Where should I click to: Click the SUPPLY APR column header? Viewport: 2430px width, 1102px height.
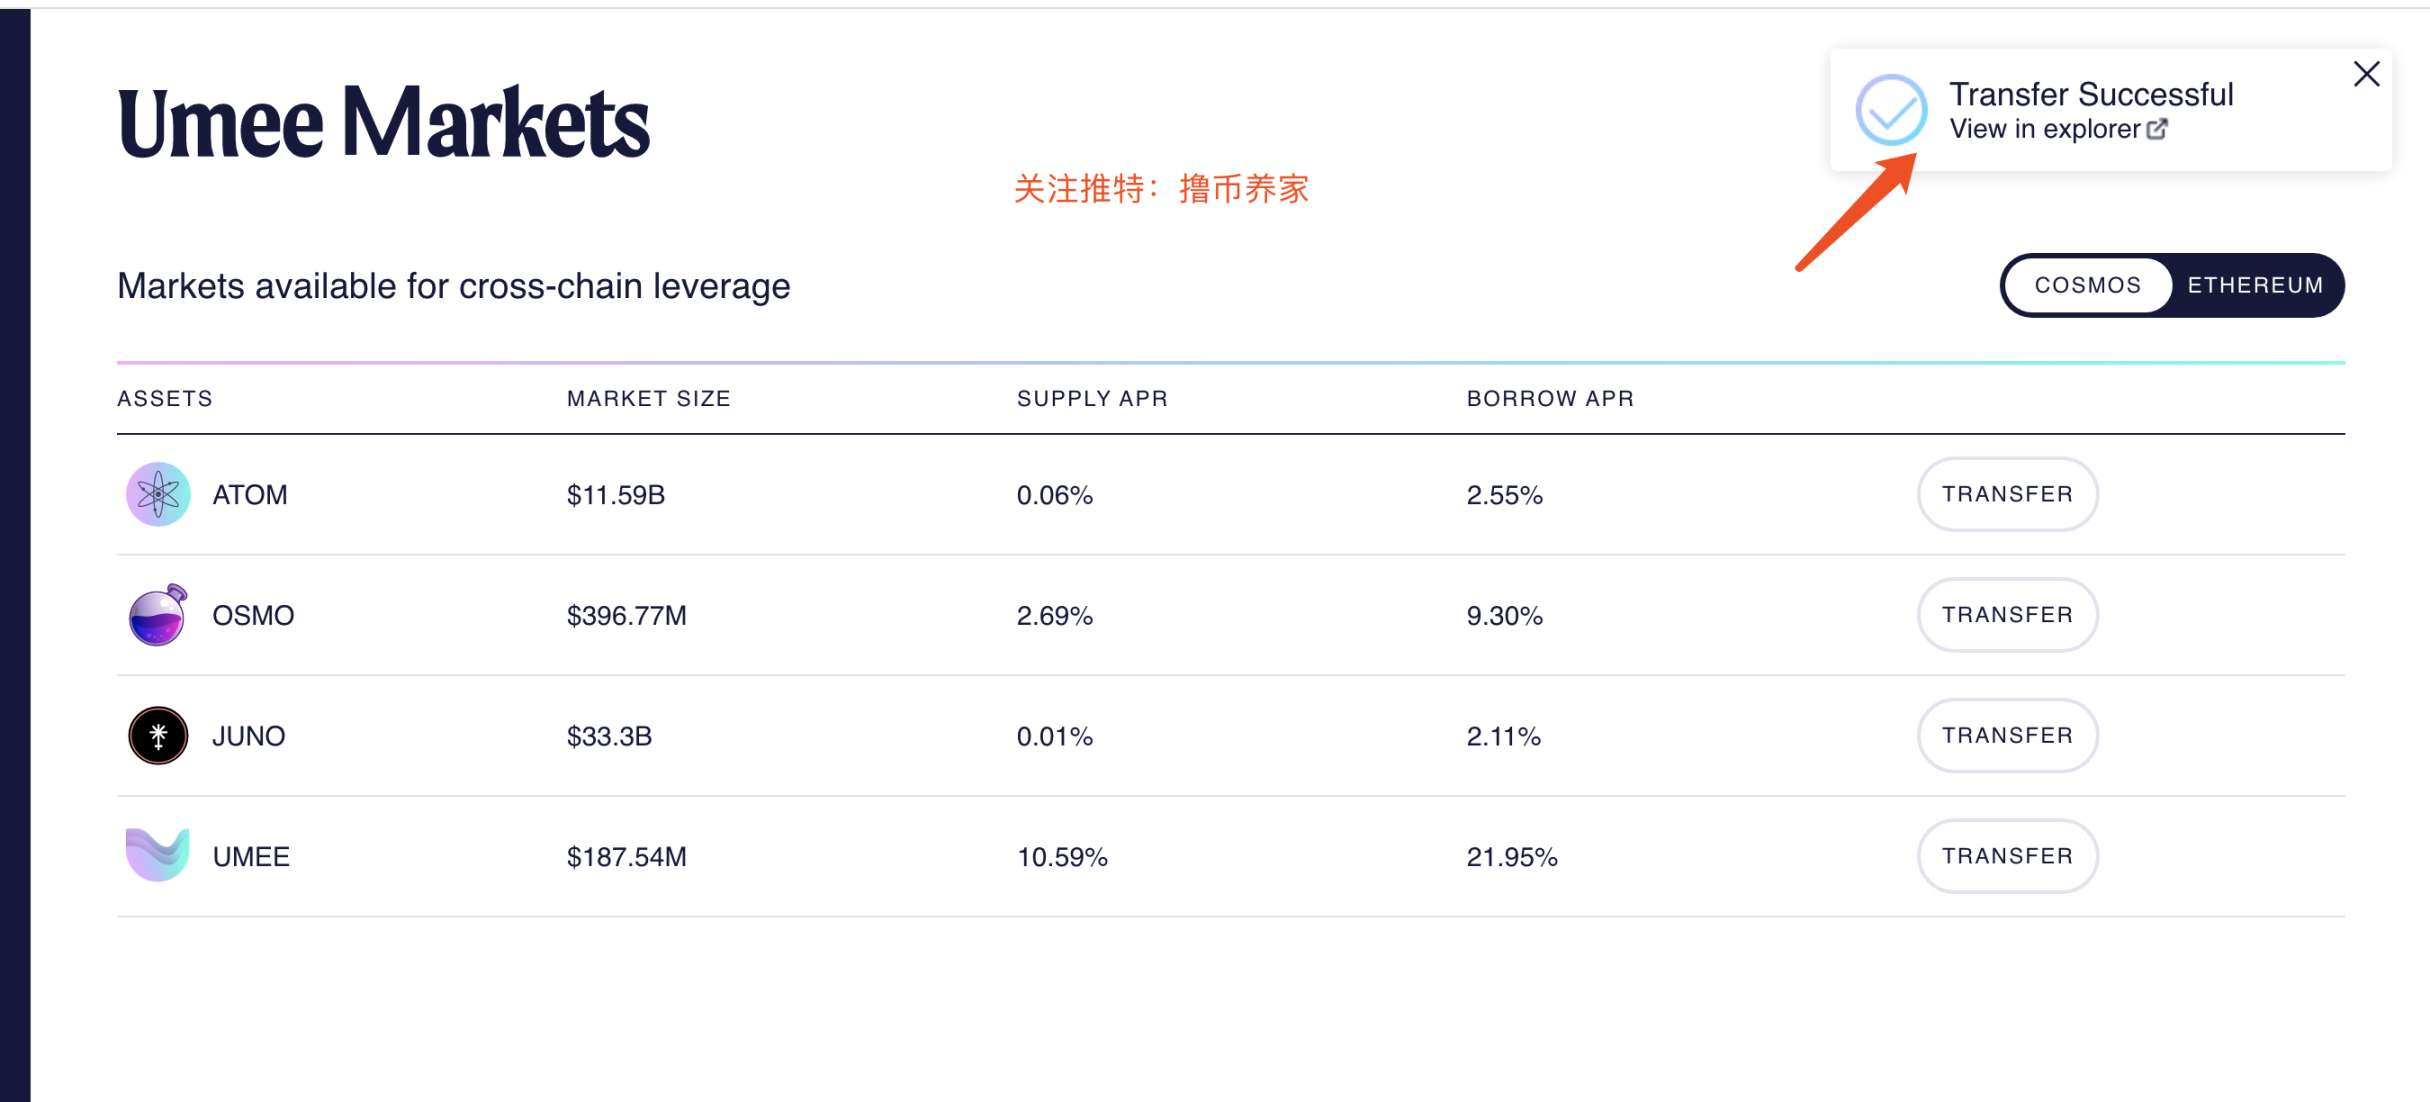tap(1092, 399)
